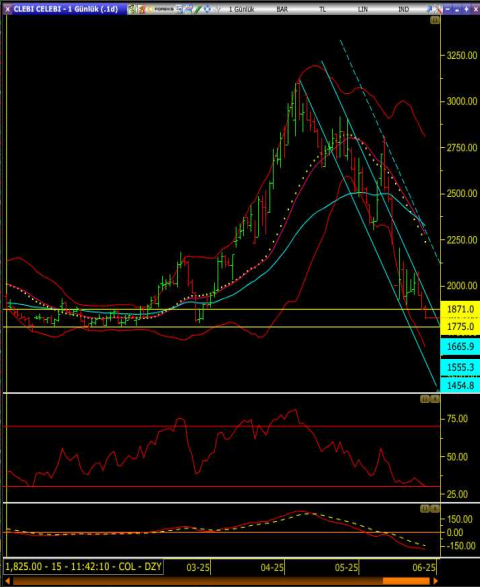480x587 pixels.
Task: Click the orange time scrollbar thumb
Action: tap(406, 581)
